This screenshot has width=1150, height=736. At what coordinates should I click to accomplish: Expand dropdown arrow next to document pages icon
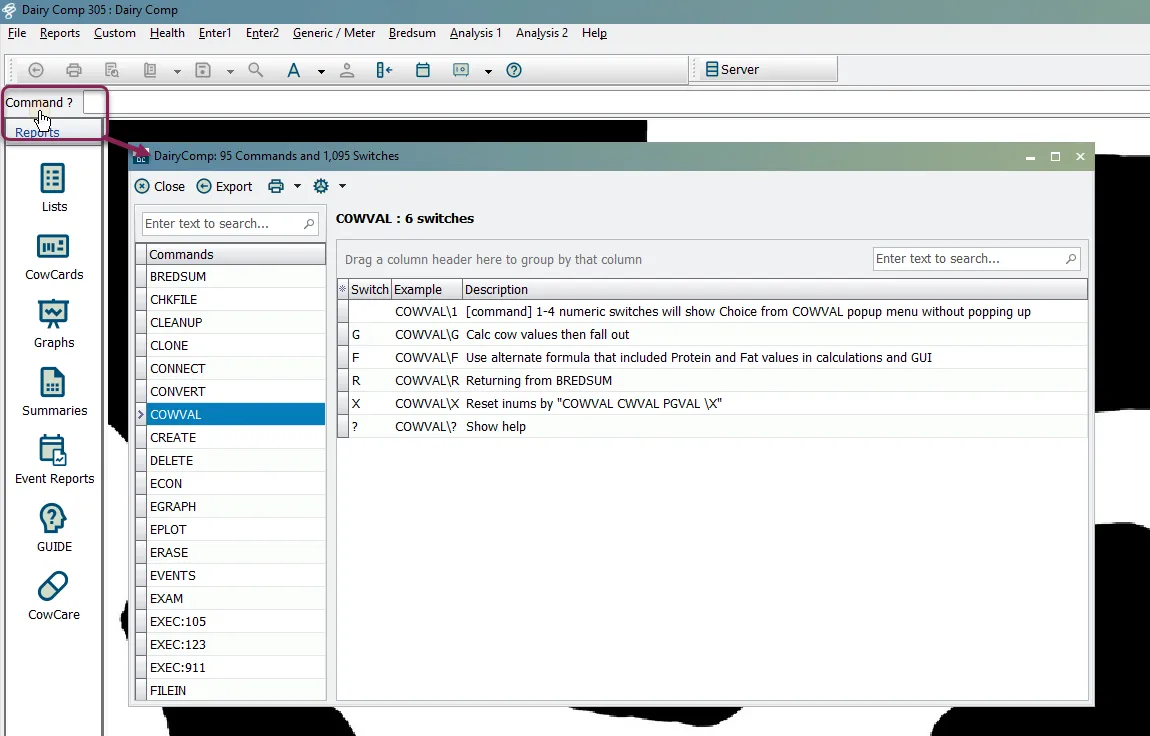177,71
